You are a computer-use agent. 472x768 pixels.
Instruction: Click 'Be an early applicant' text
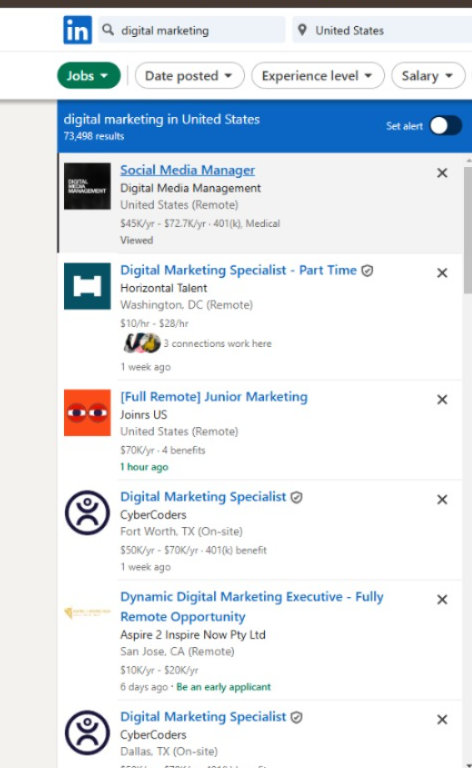(223, 687)
